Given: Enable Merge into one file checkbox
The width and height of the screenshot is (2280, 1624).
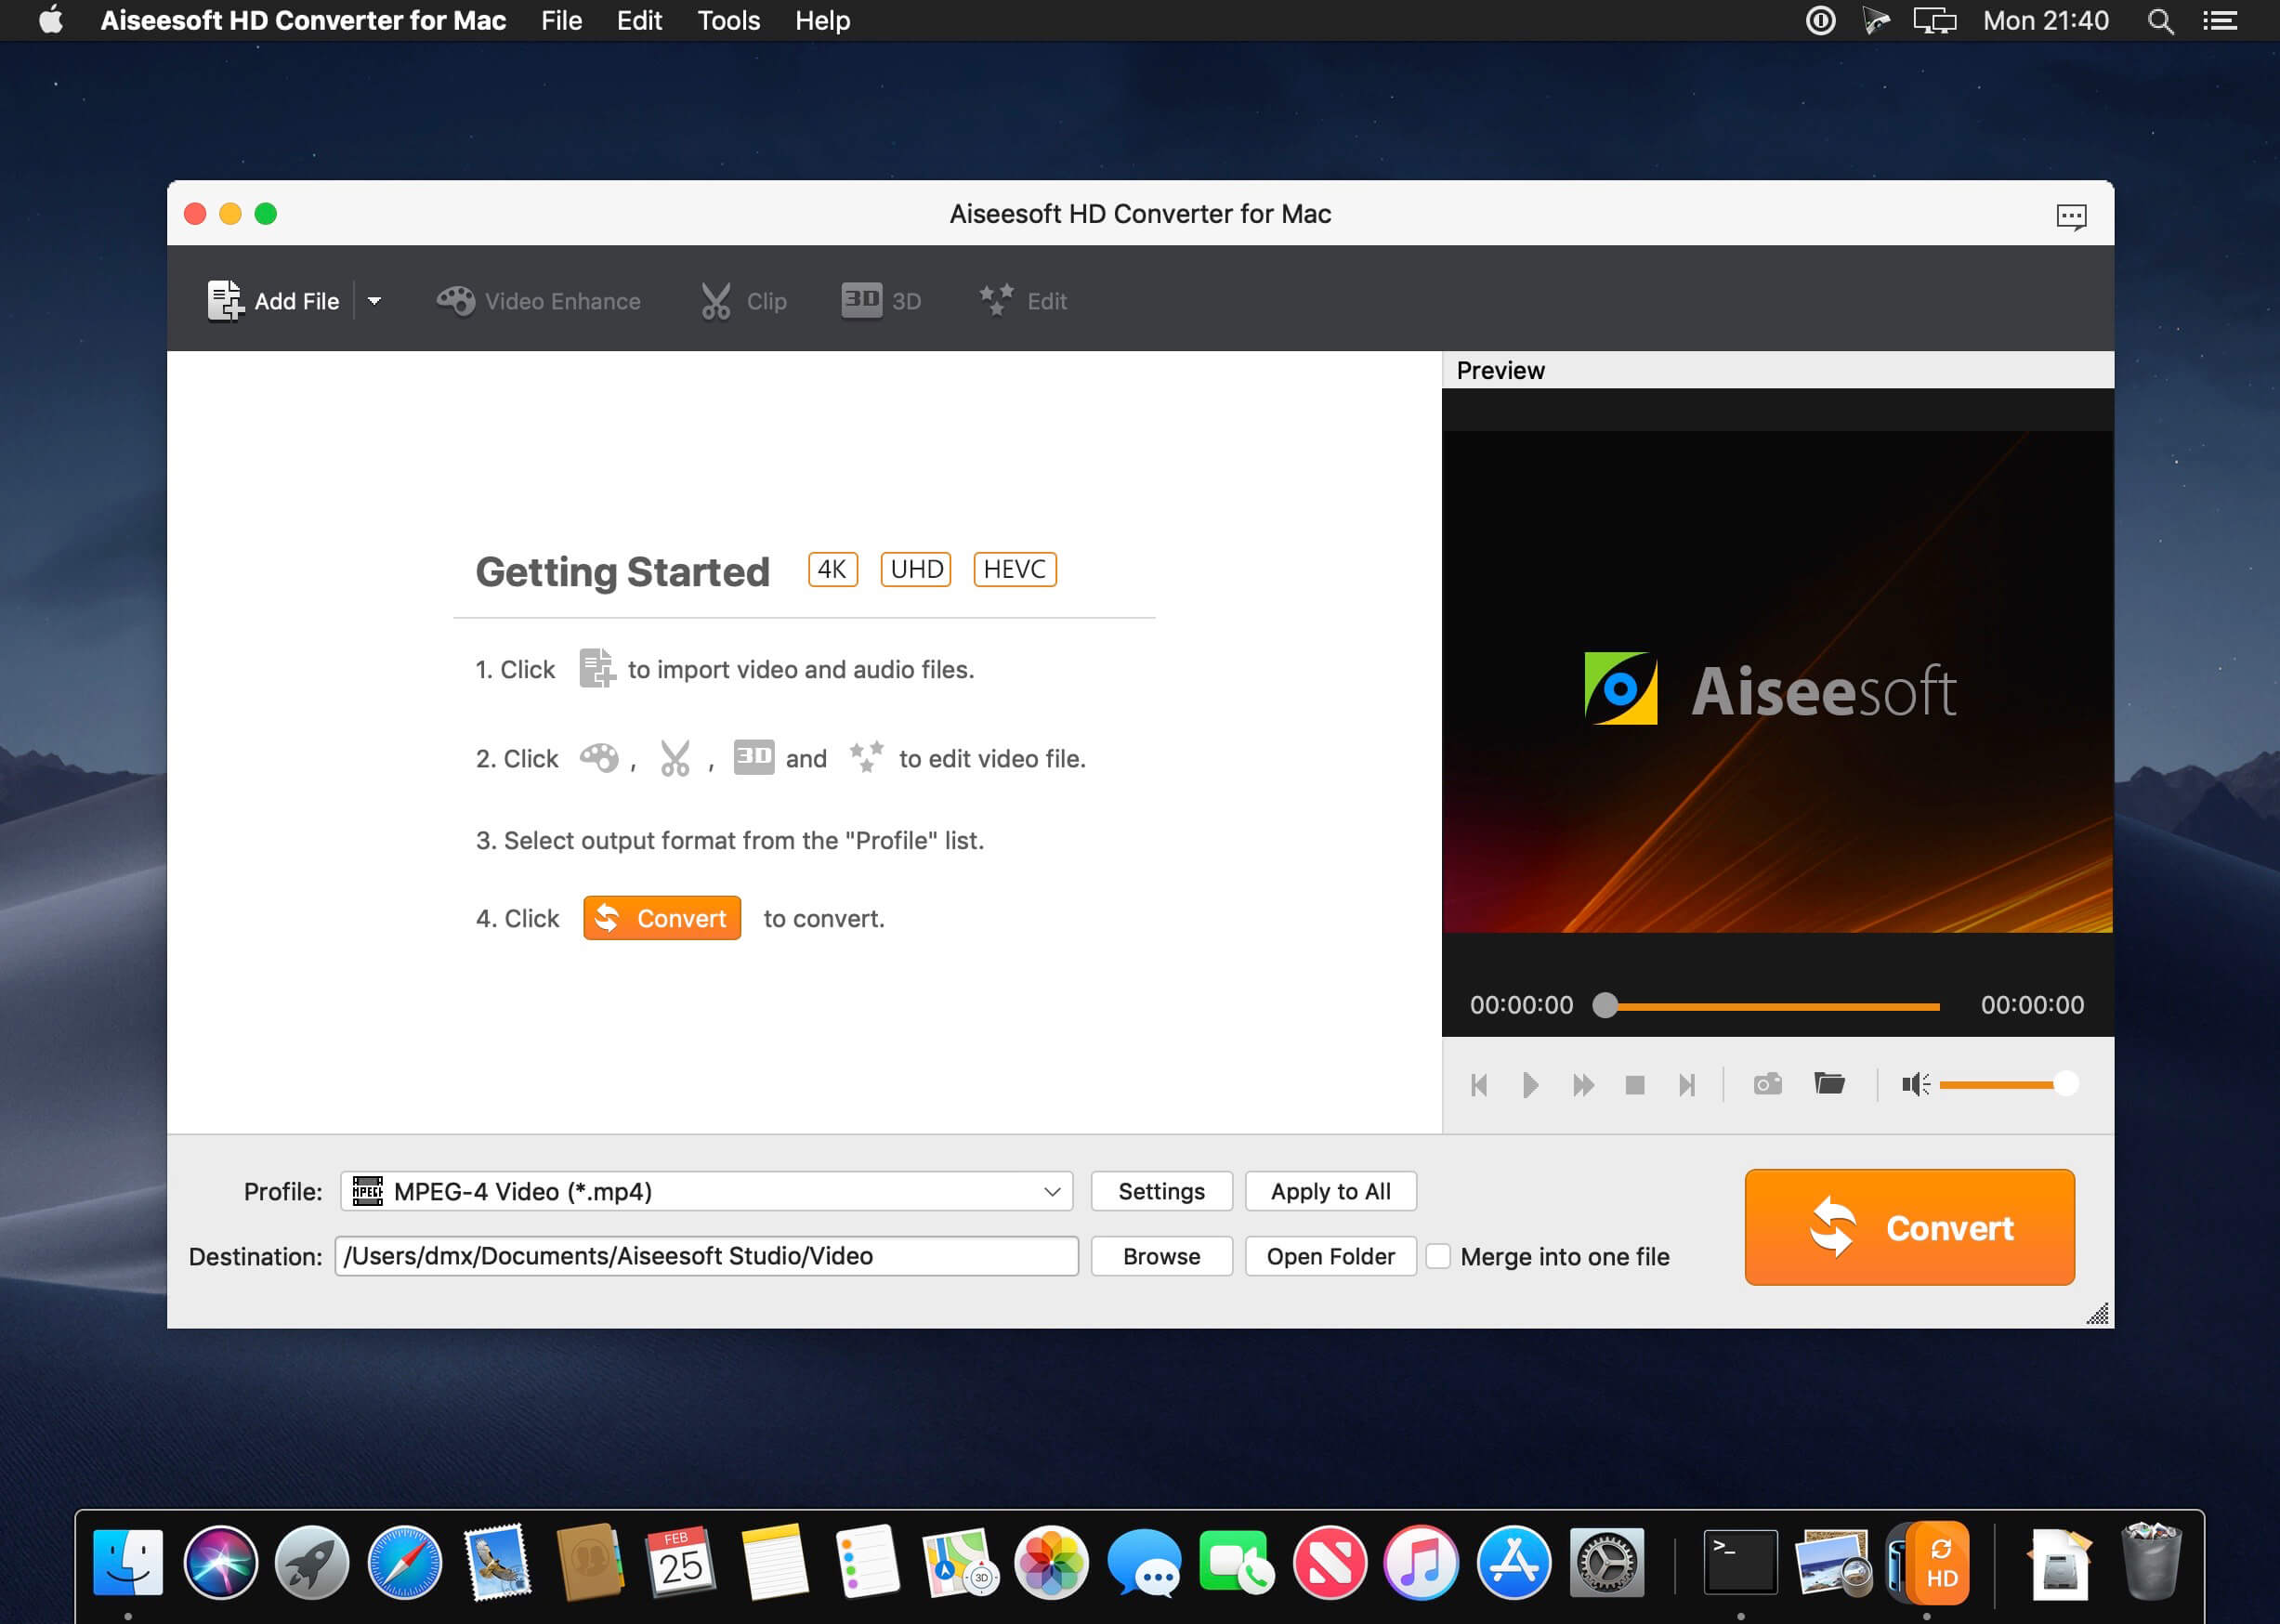Looking at the screenshot, I should (1438, 1256).
